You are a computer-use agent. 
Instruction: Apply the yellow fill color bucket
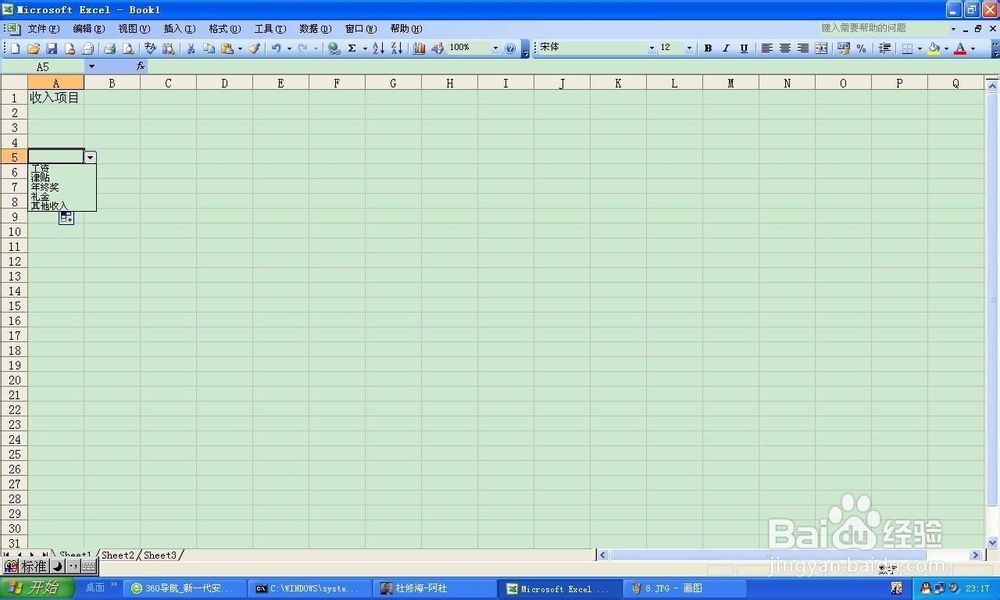(934, 48)
